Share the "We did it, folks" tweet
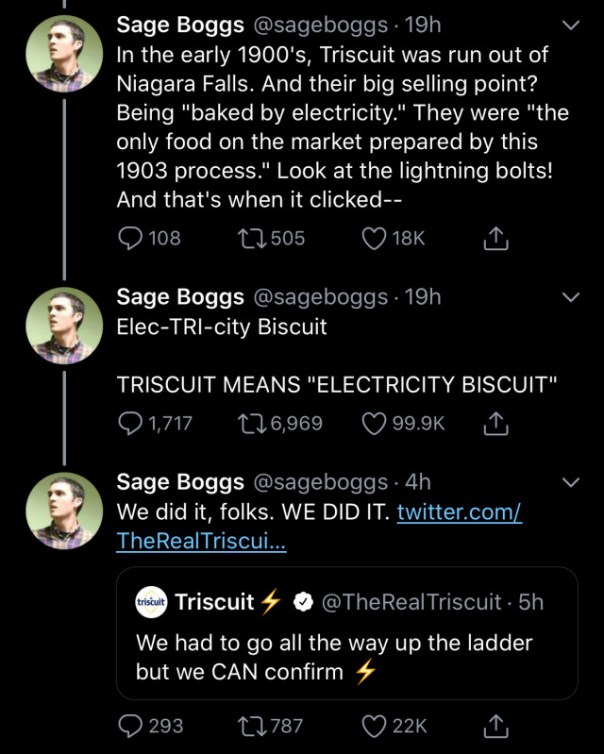Viewport: 604px width, 754px height. pyautogui.click(x=493, y=726)
